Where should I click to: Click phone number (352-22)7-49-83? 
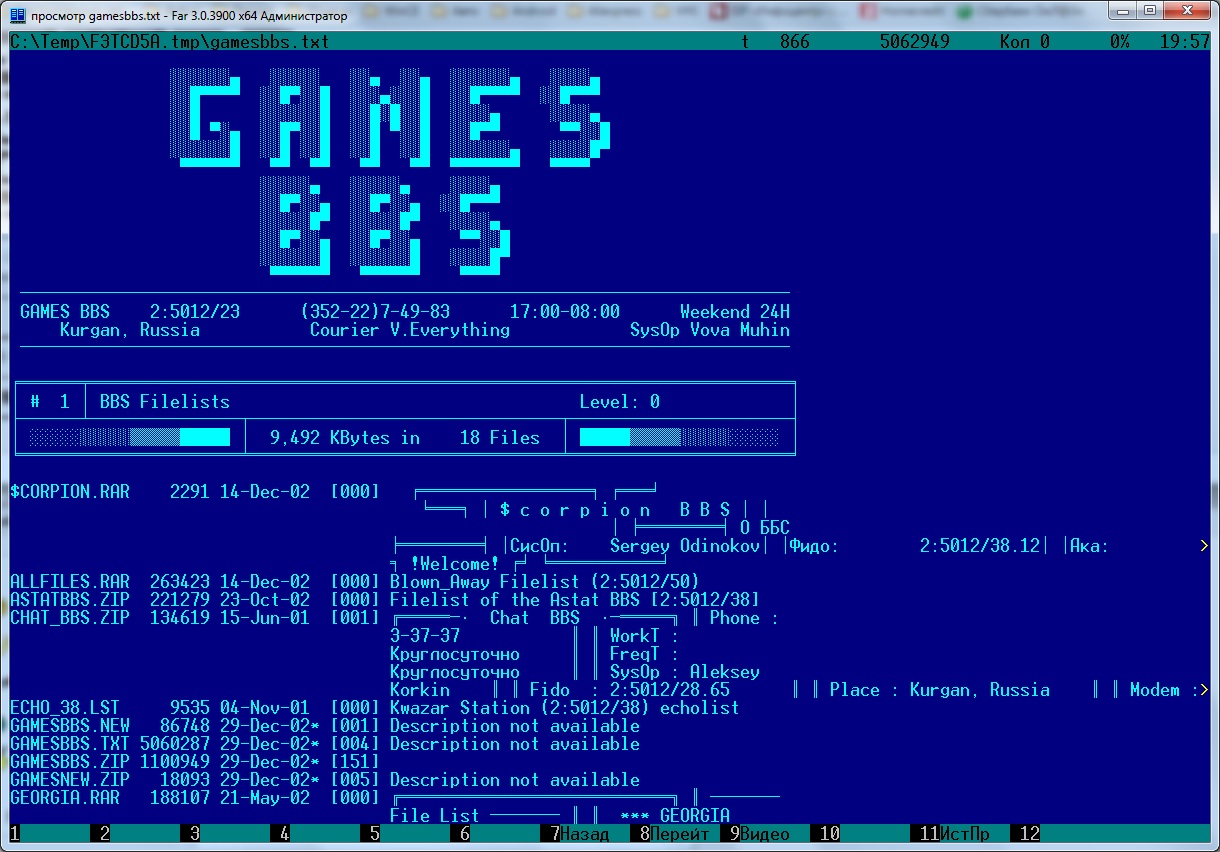375,312
